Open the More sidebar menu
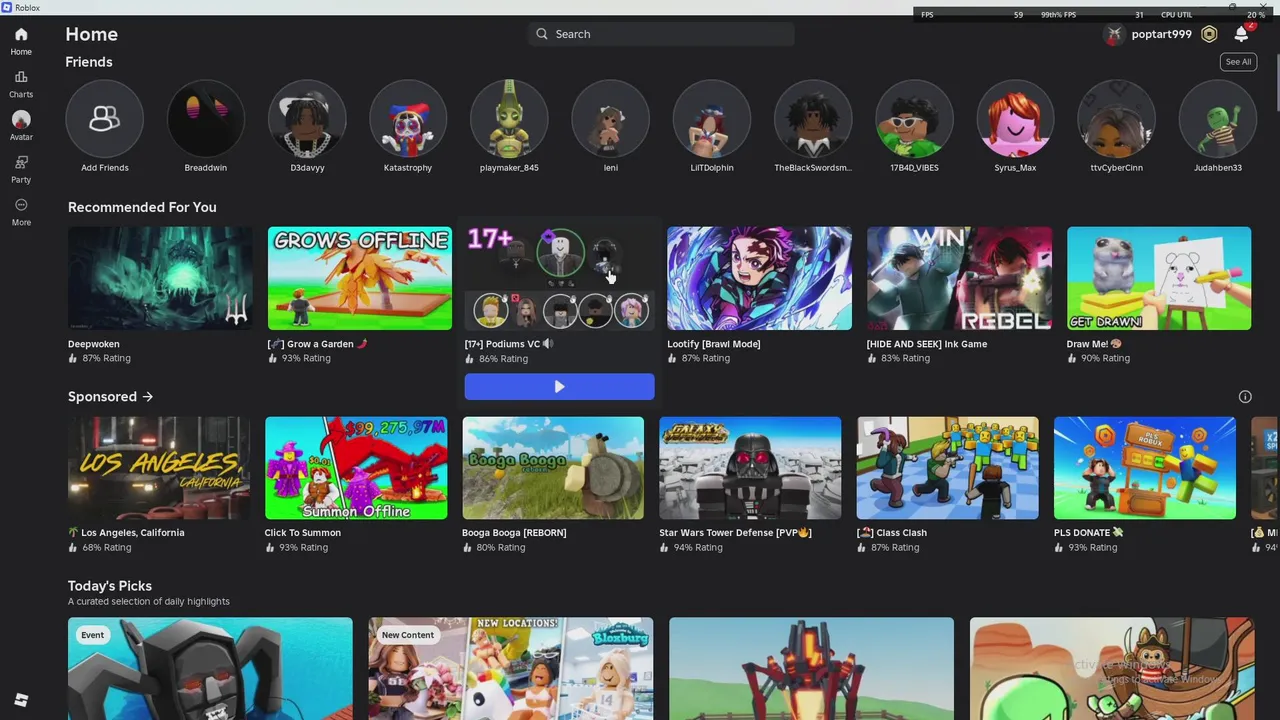This screenshot has height=720, width=1280. point(21,205)
